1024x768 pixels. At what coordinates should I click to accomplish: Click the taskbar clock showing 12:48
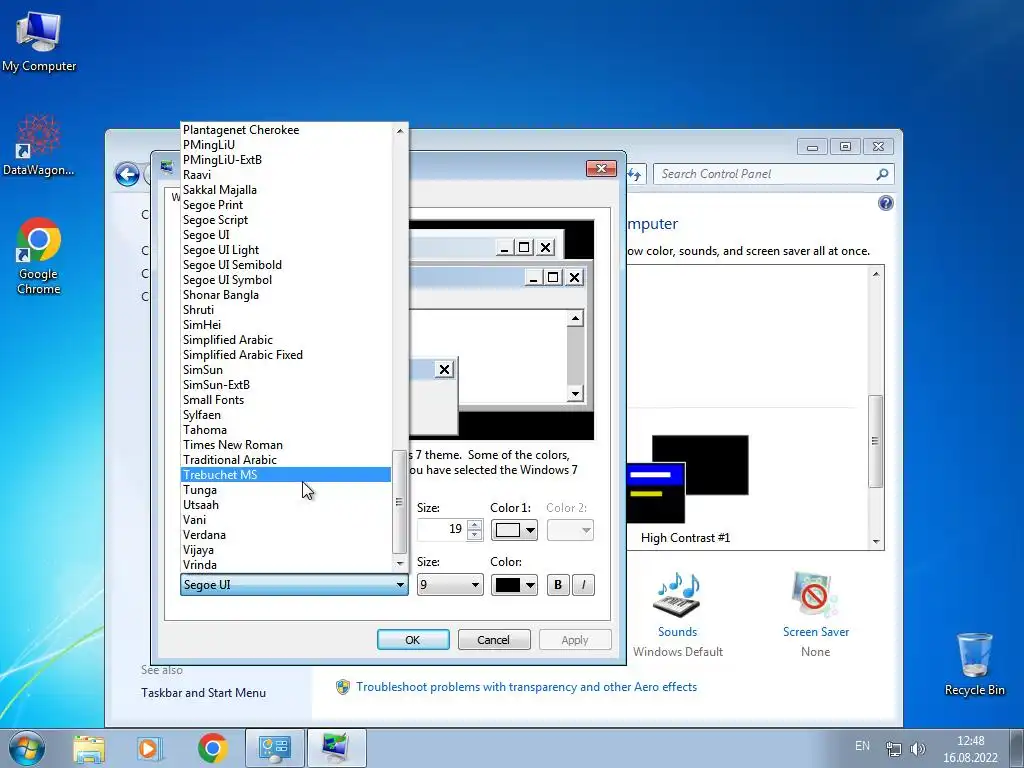[x=970, y=741]
